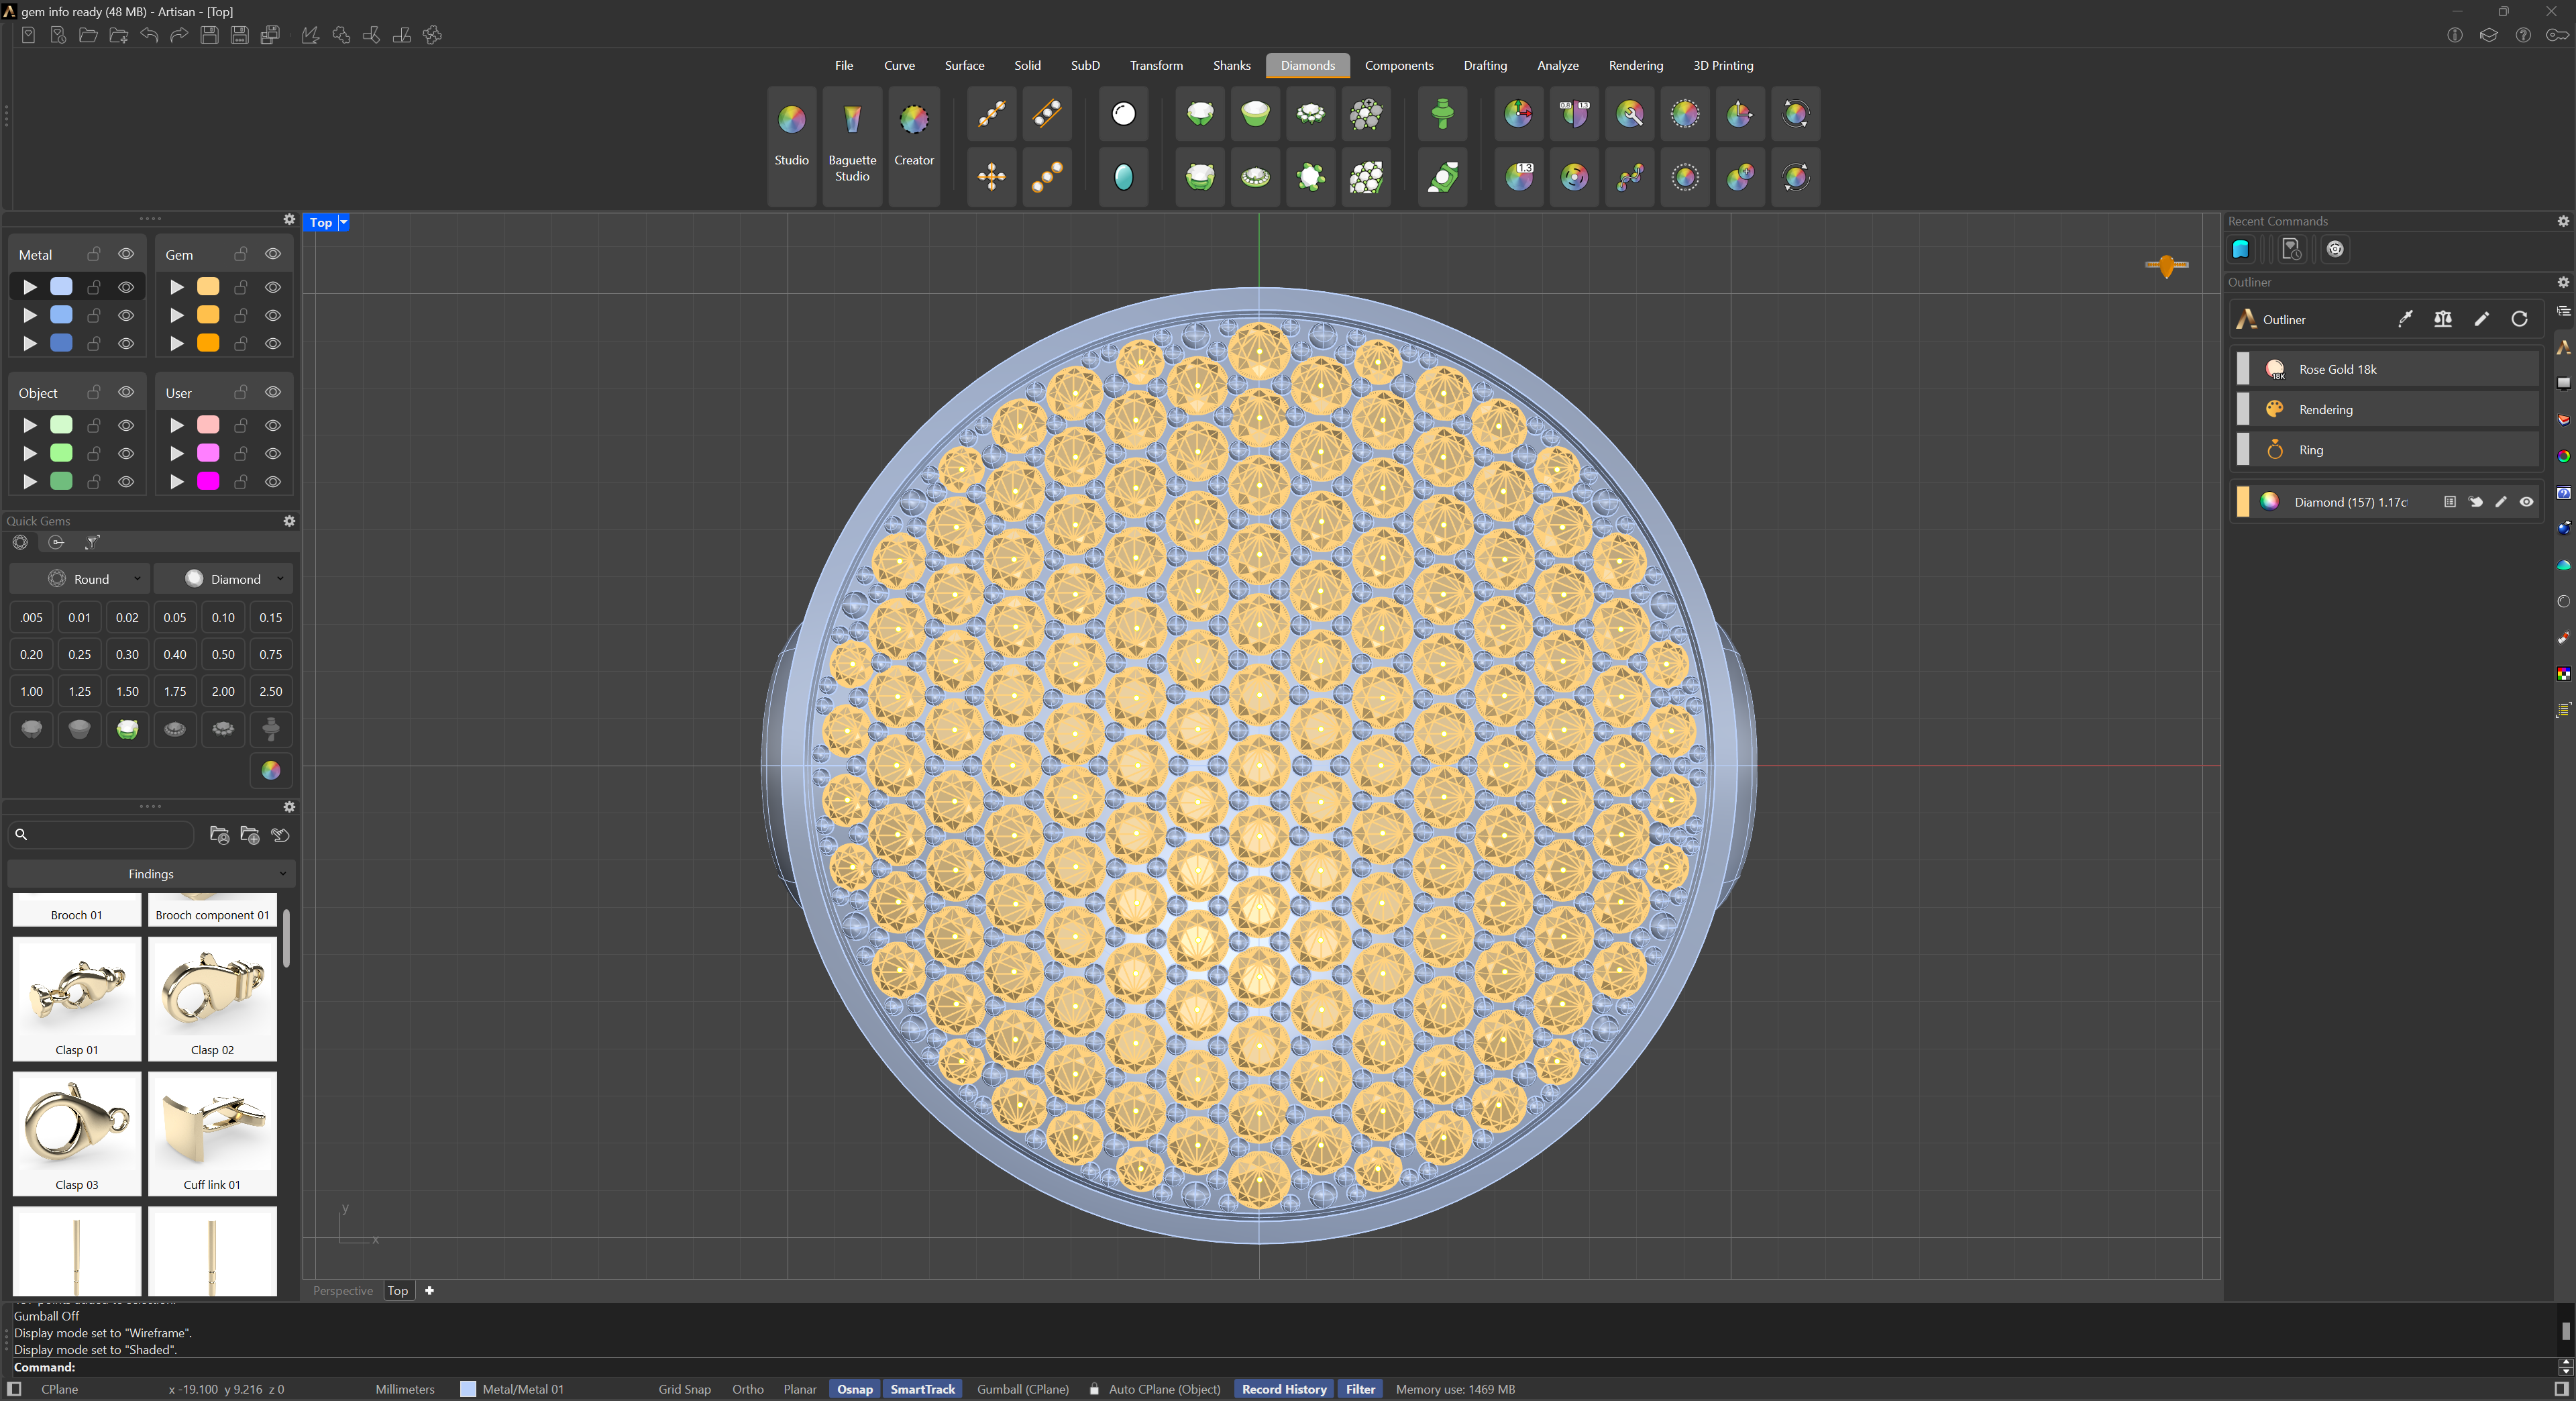Click the Outliner refresh icon
2576x1401 pixels.
pos(2519,319)
